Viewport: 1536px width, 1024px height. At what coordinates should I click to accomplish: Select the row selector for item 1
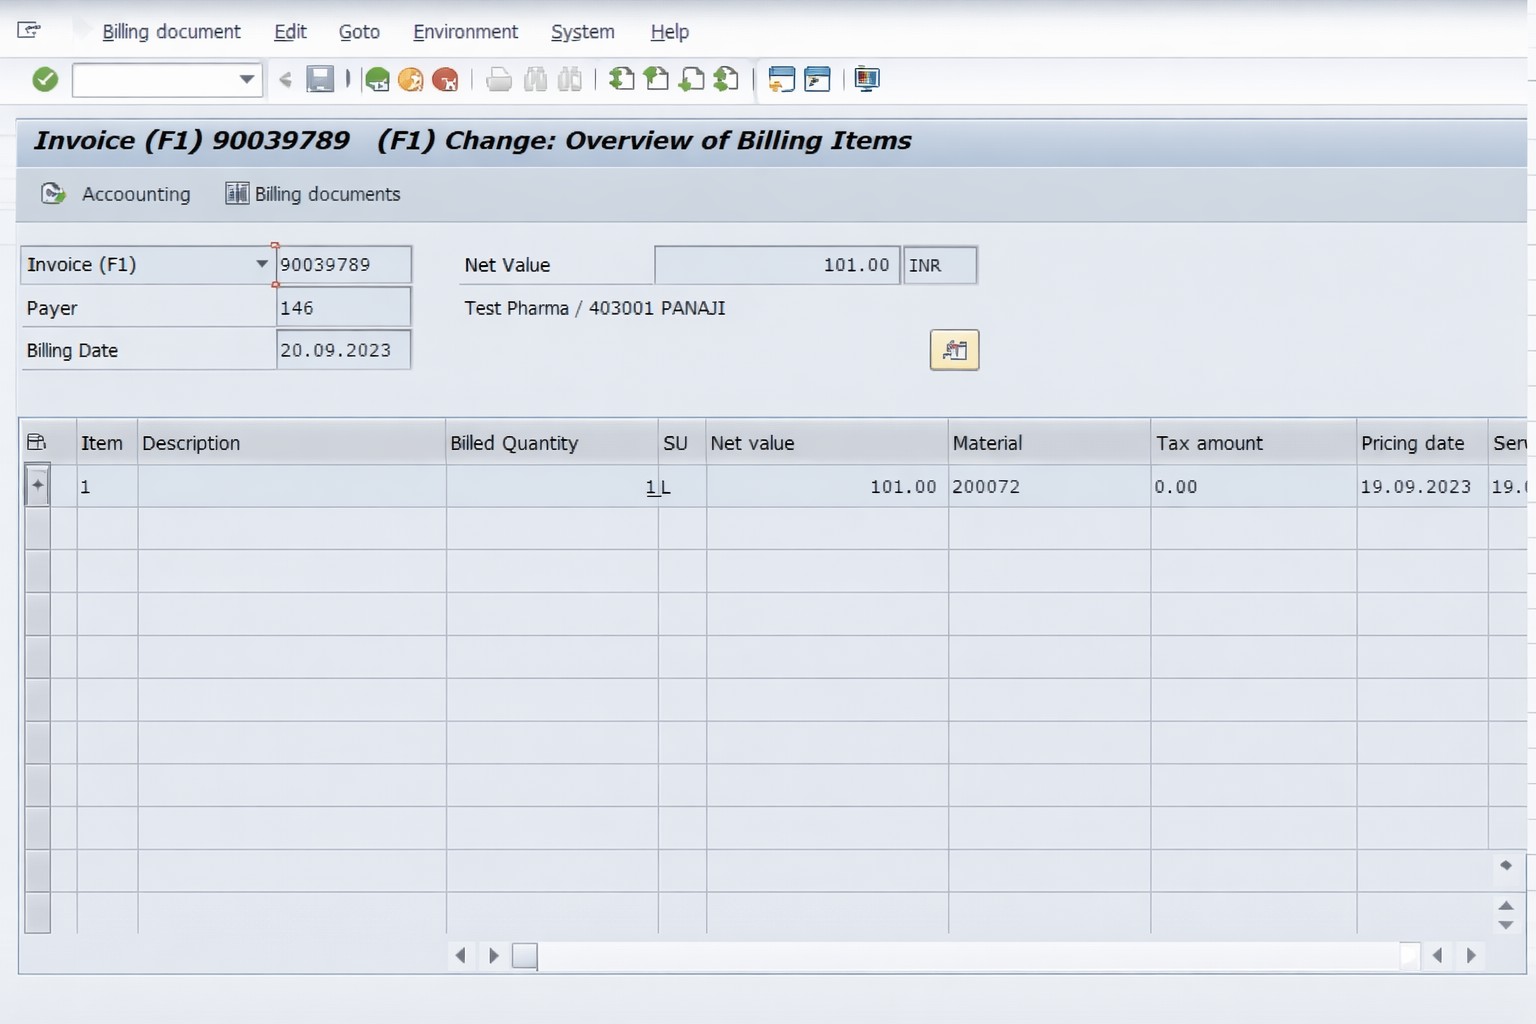[37, 486]
